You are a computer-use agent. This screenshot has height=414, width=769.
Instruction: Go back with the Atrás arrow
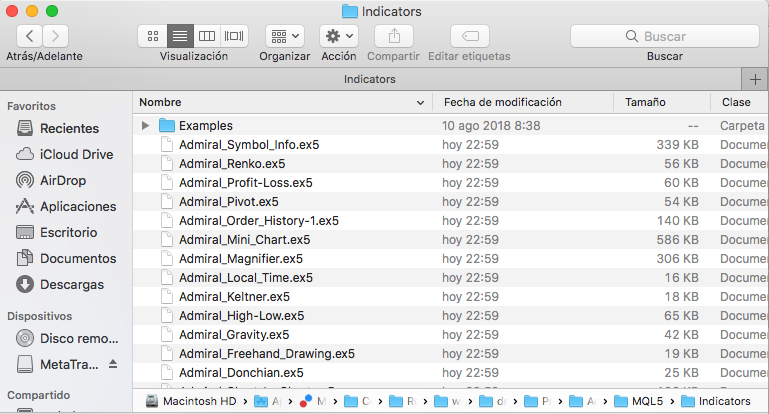(x=29, y=36)
